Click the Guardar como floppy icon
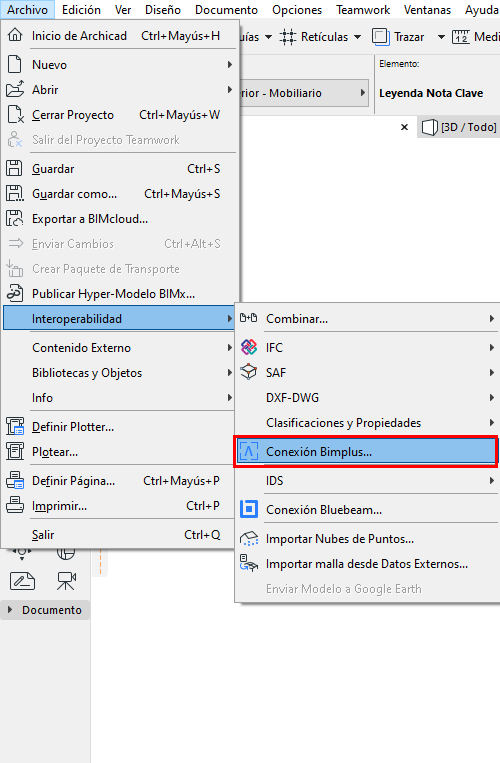 [x=15, y=194]
